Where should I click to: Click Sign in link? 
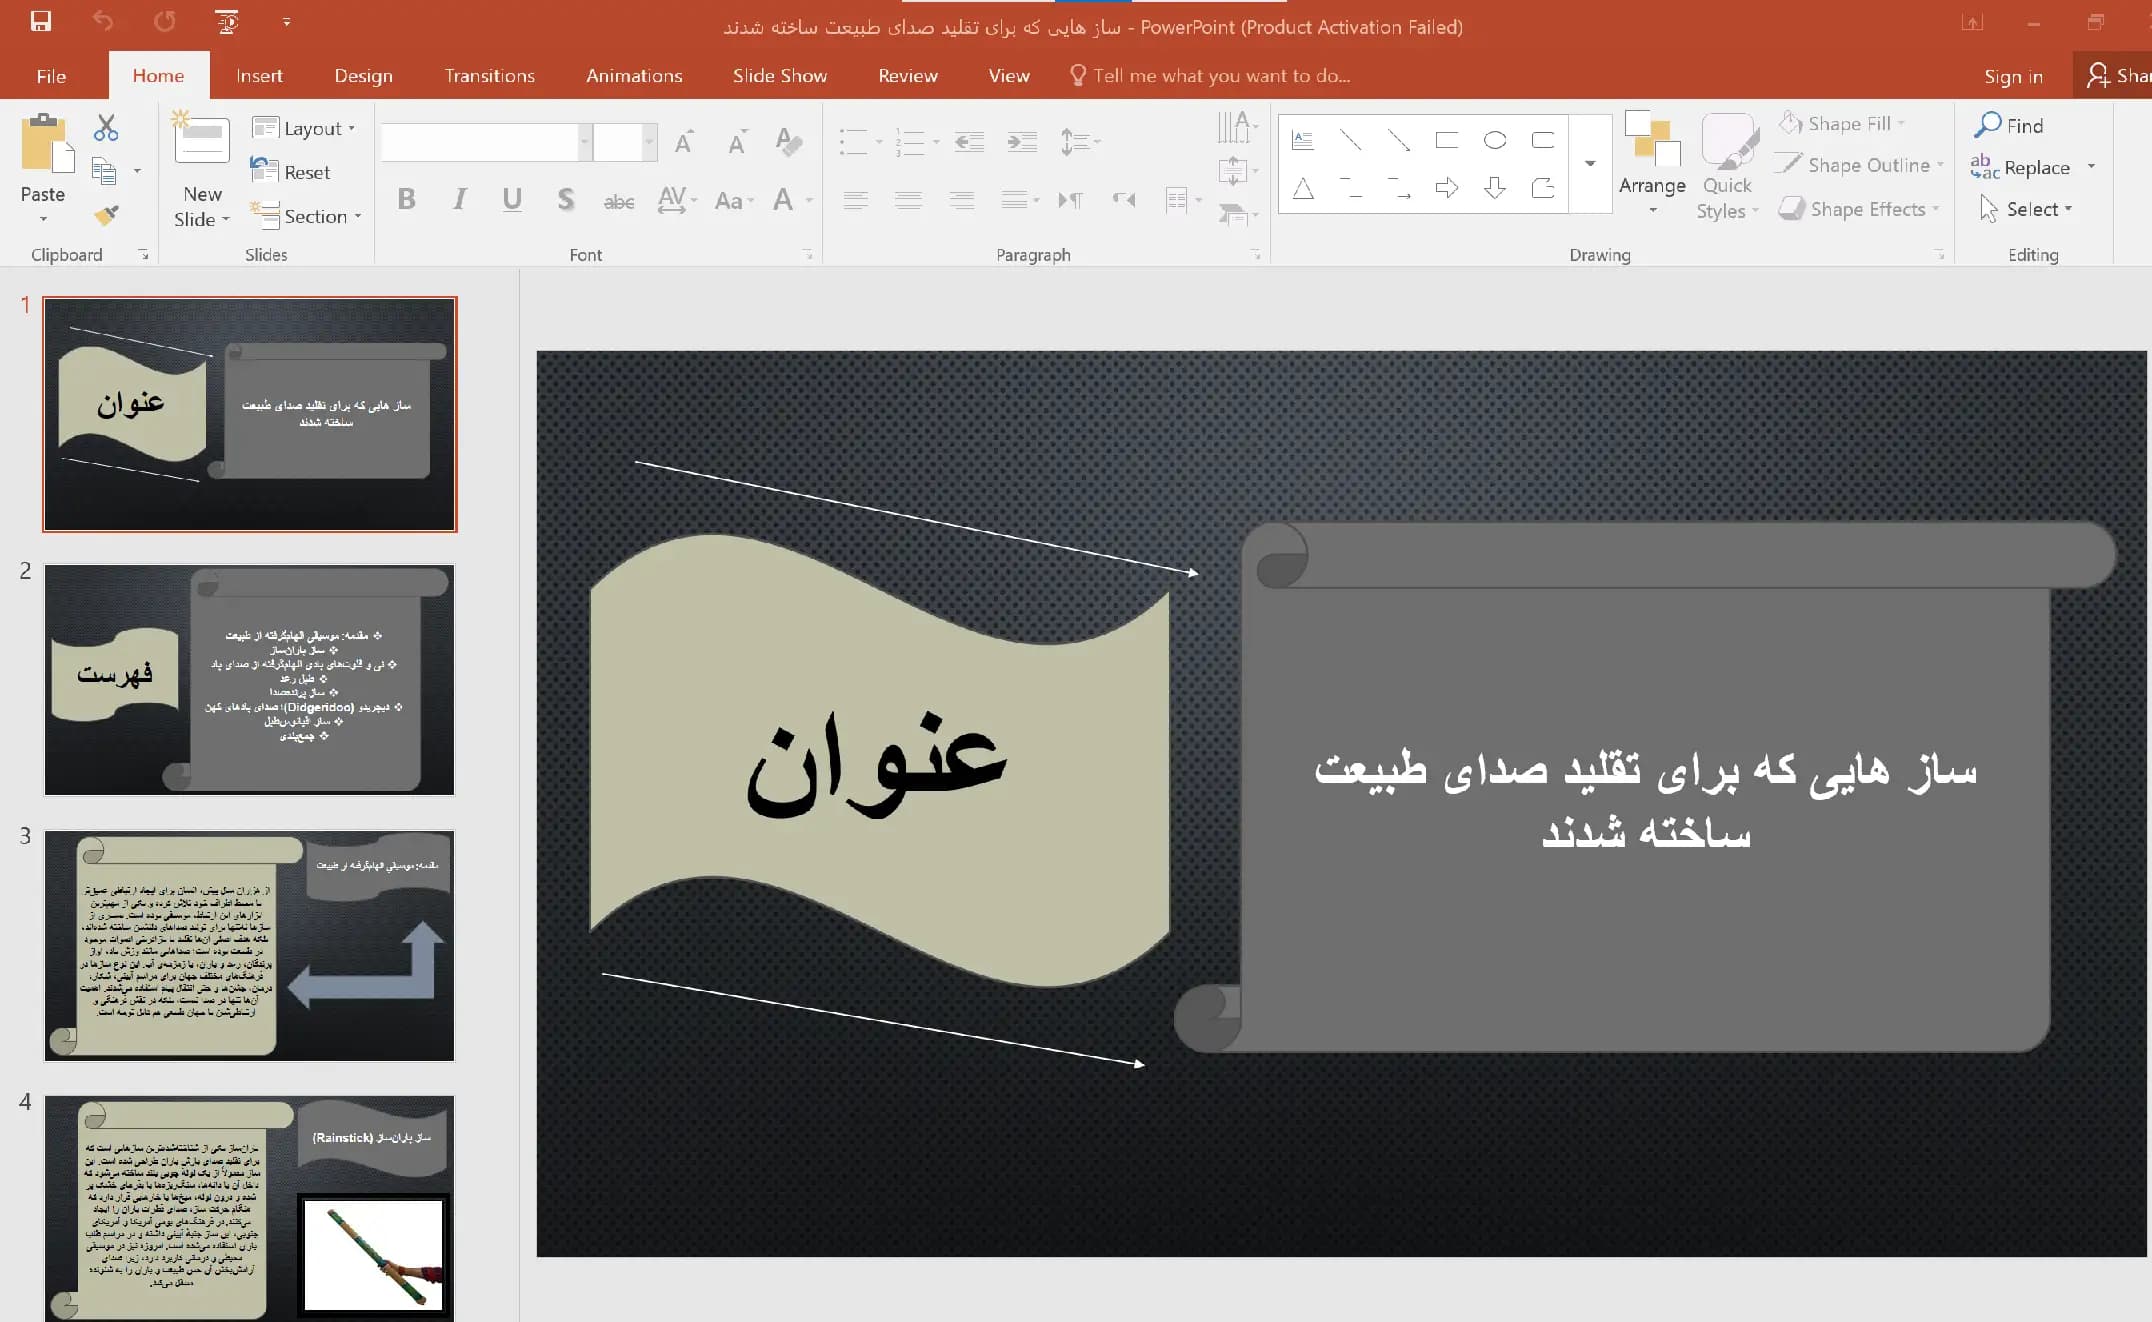click(x=2013, y=76)
